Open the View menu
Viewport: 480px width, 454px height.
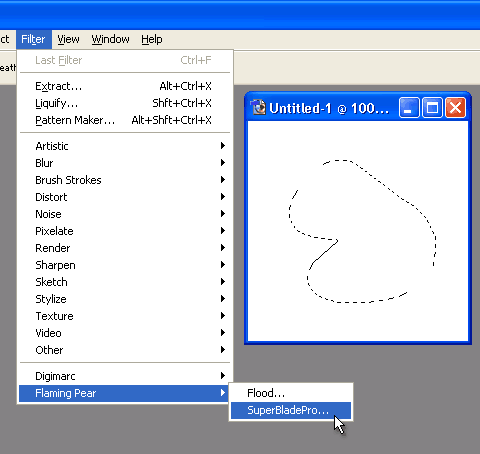pos(68,39)
